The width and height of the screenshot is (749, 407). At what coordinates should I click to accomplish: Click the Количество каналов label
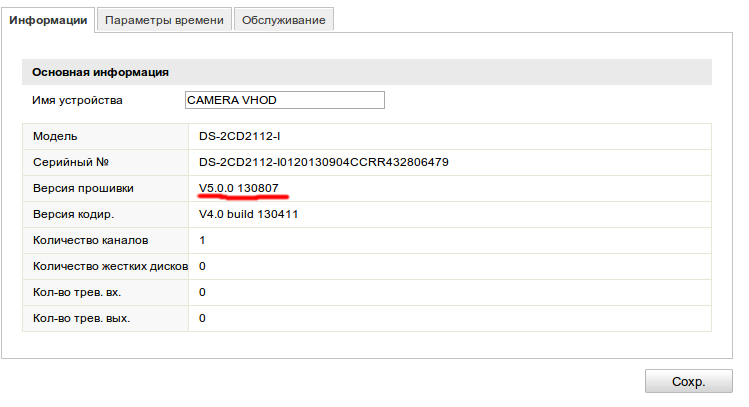(x=91, y=240)
